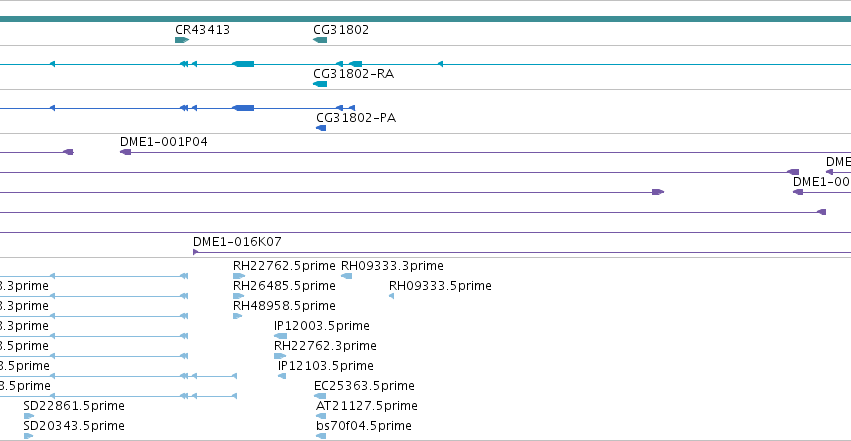Select the RH22762.5prime EST glyph
Screen dimensions: 851x441
(x=239, y=276)
